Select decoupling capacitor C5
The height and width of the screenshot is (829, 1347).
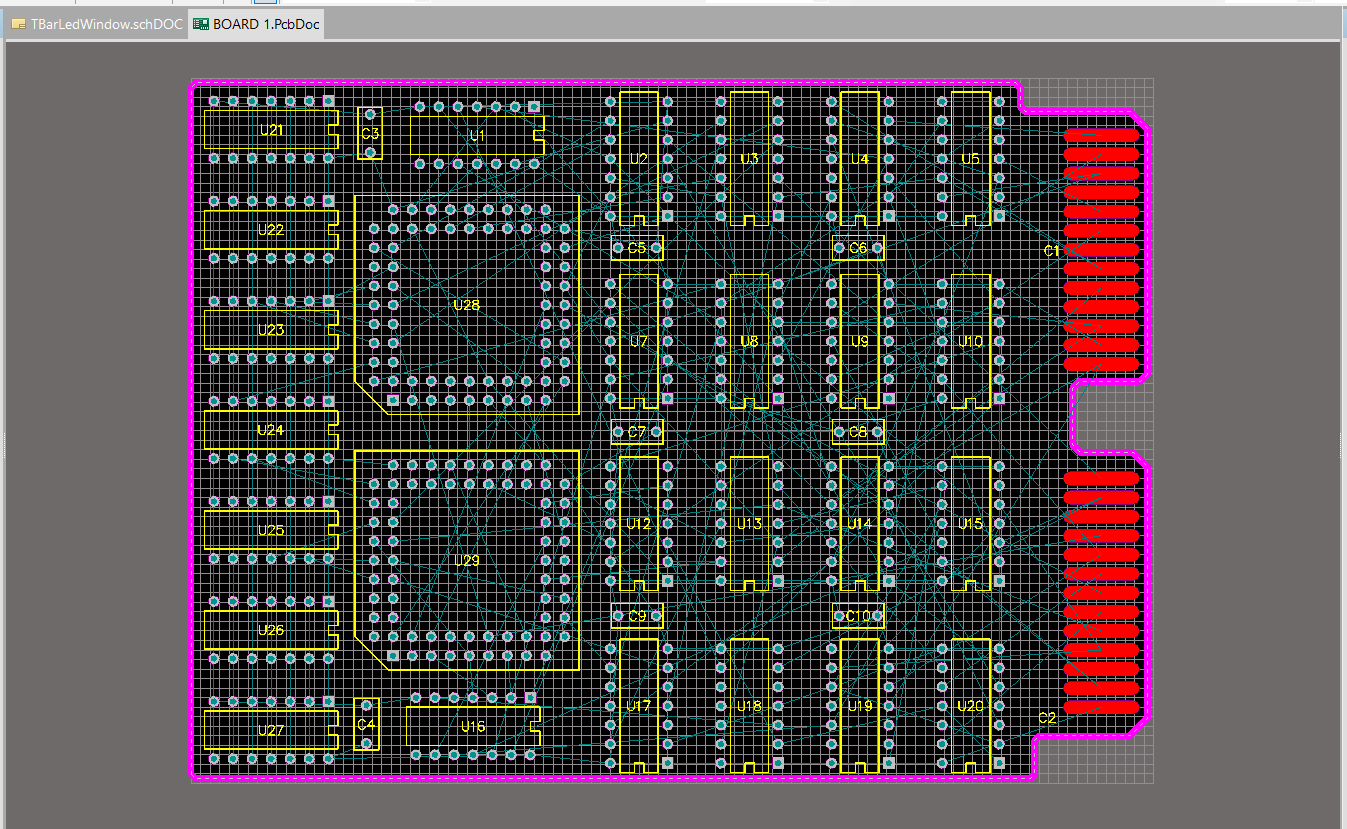coord(636,246)
